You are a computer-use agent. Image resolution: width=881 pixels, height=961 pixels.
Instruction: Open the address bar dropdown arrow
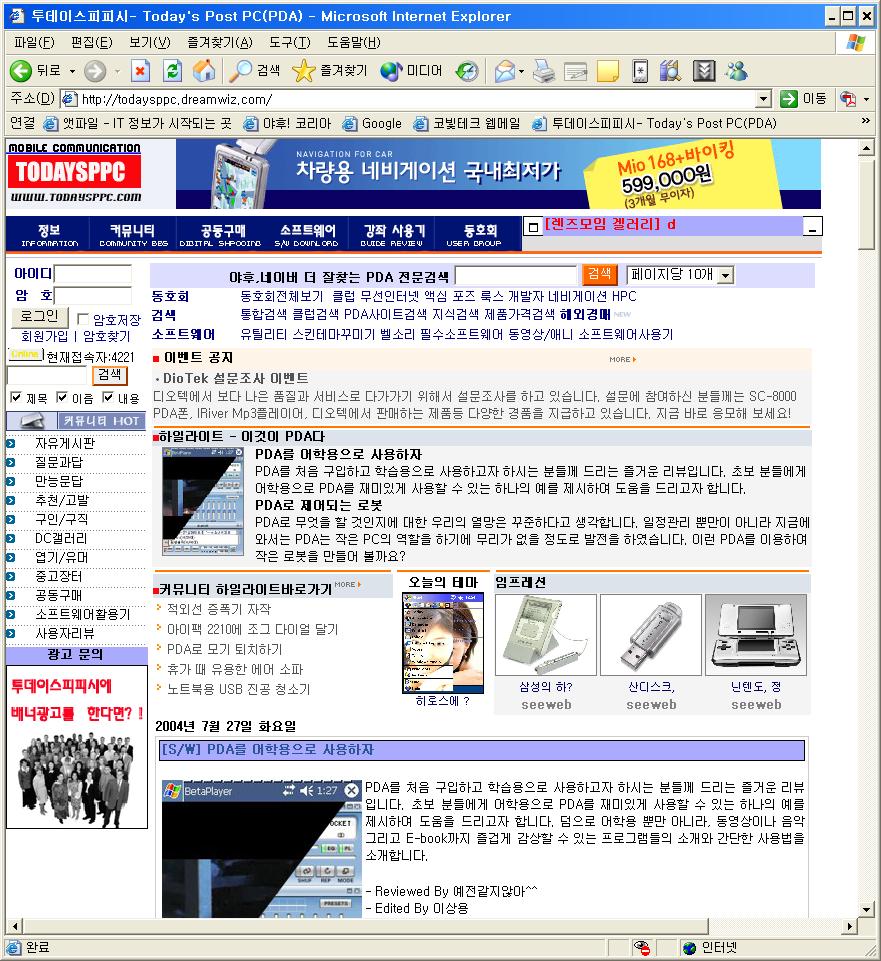[x=763, y=98]
